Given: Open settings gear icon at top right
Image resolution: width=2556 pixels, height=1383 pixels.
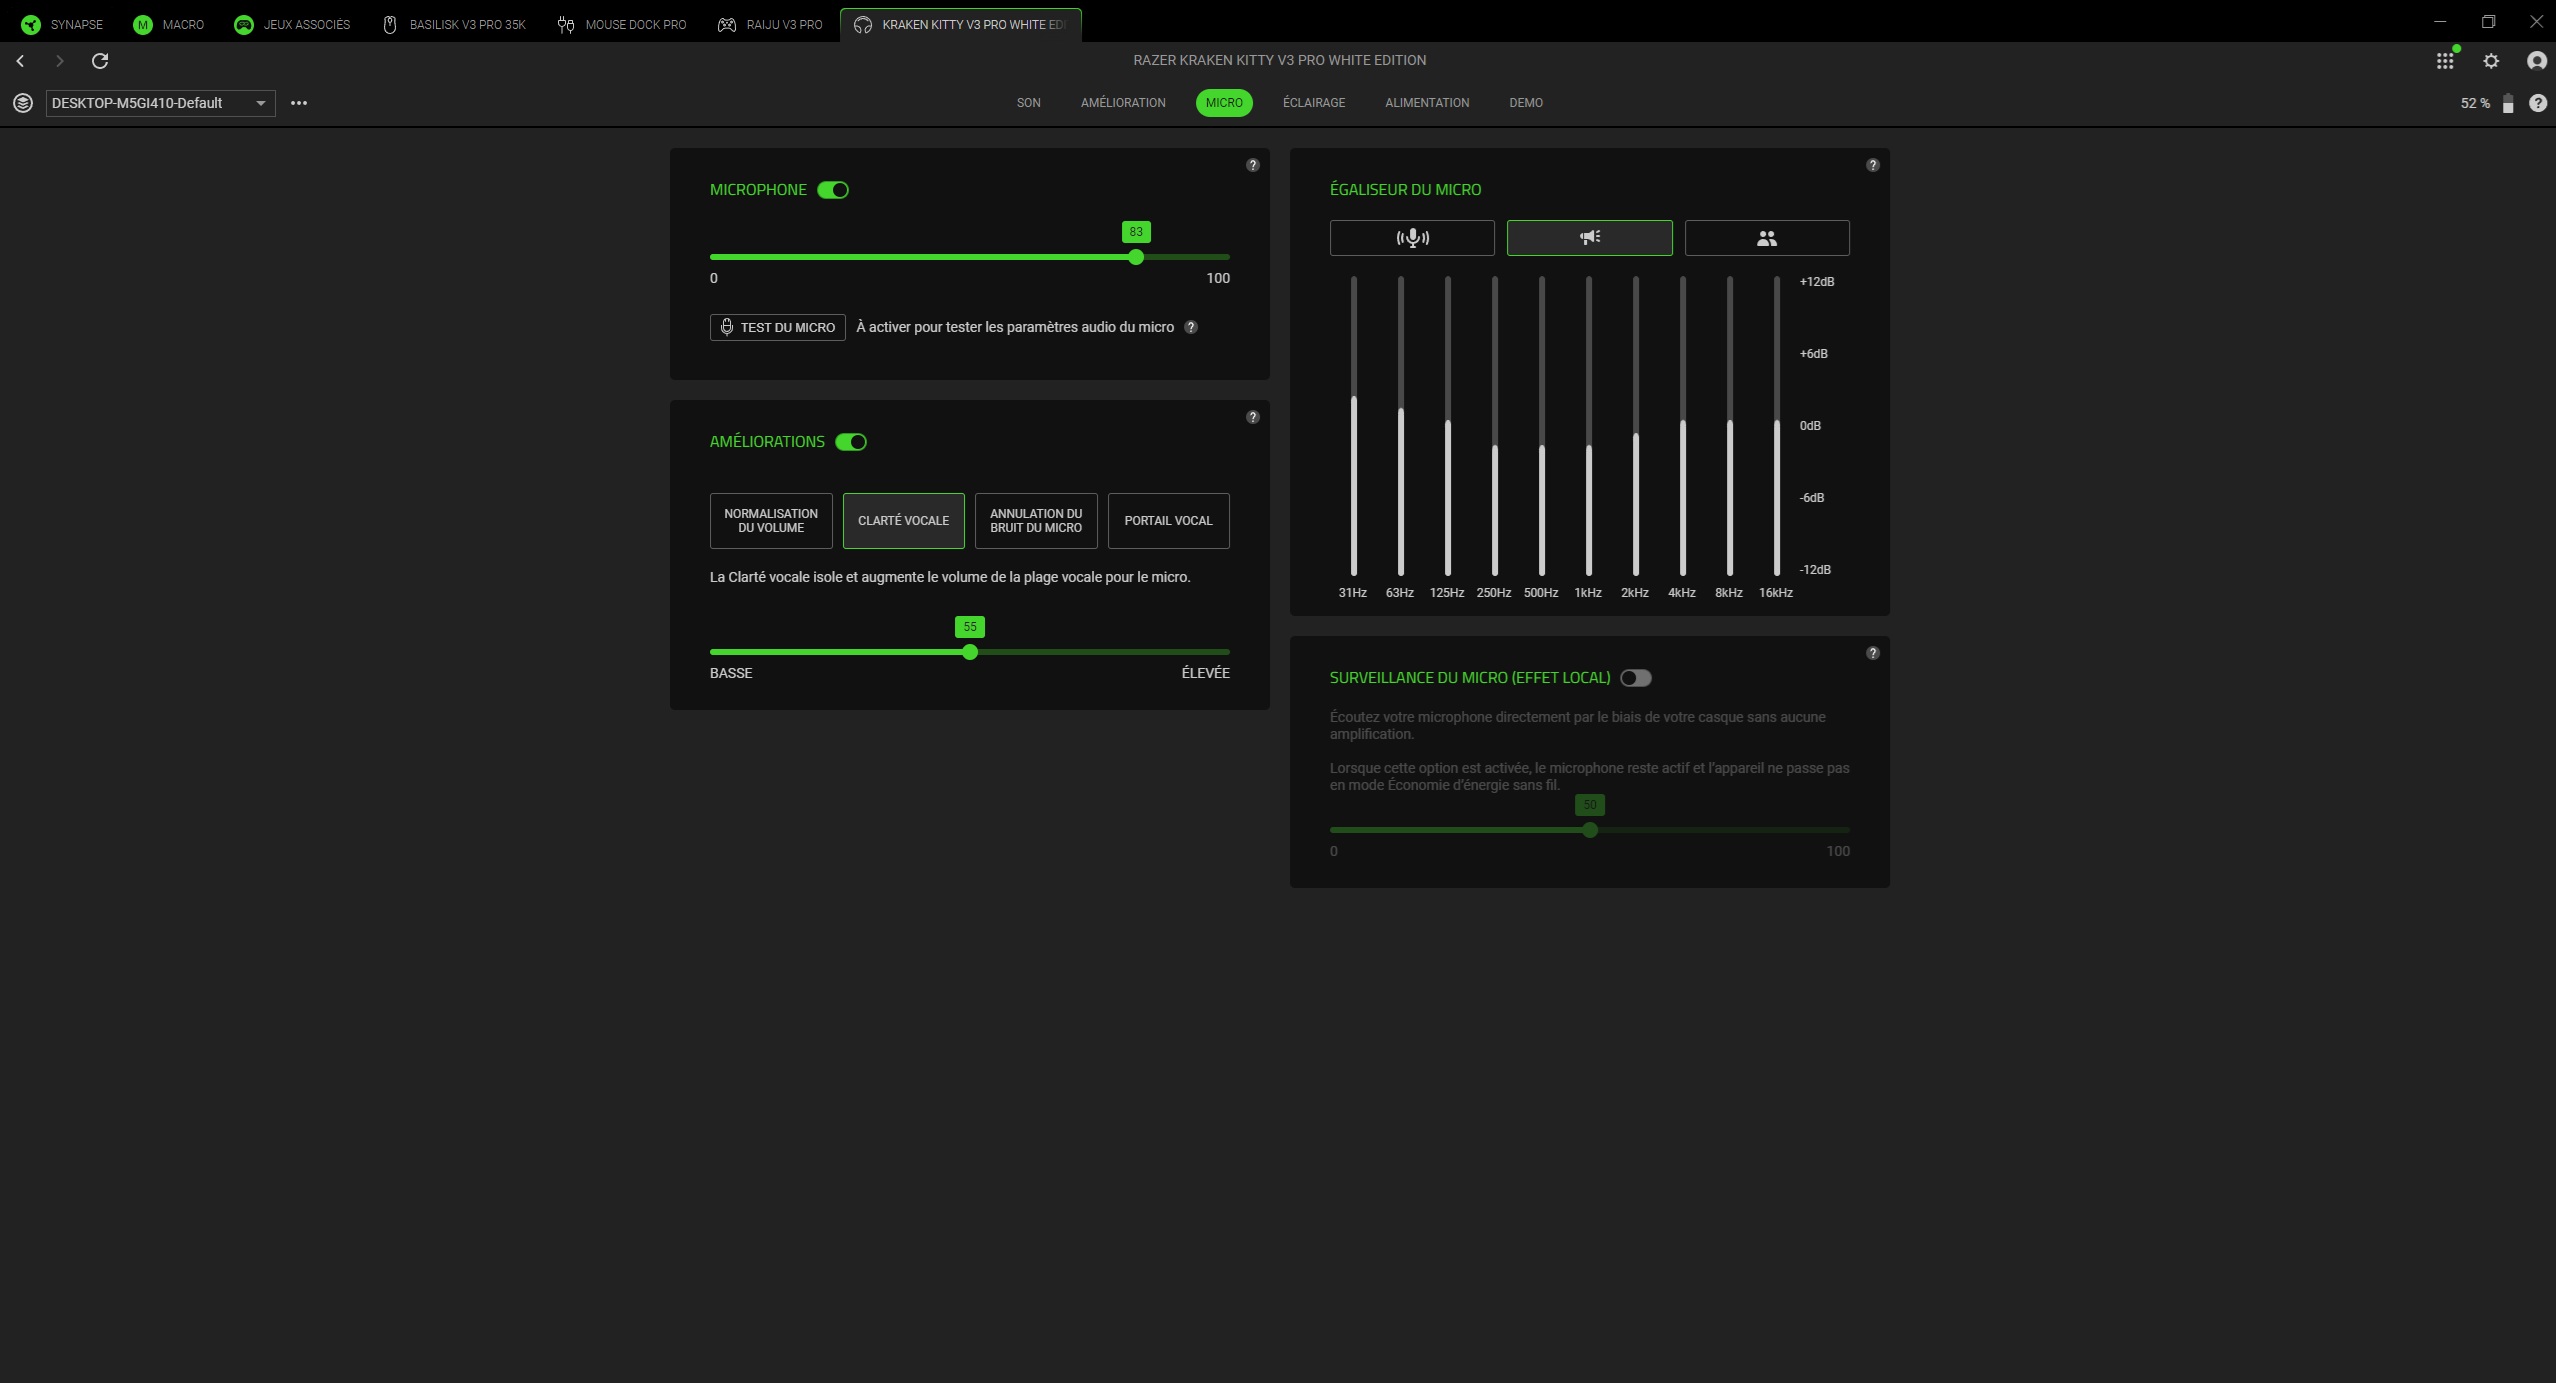Looking at the screenshot, I should pos(2491,61).
